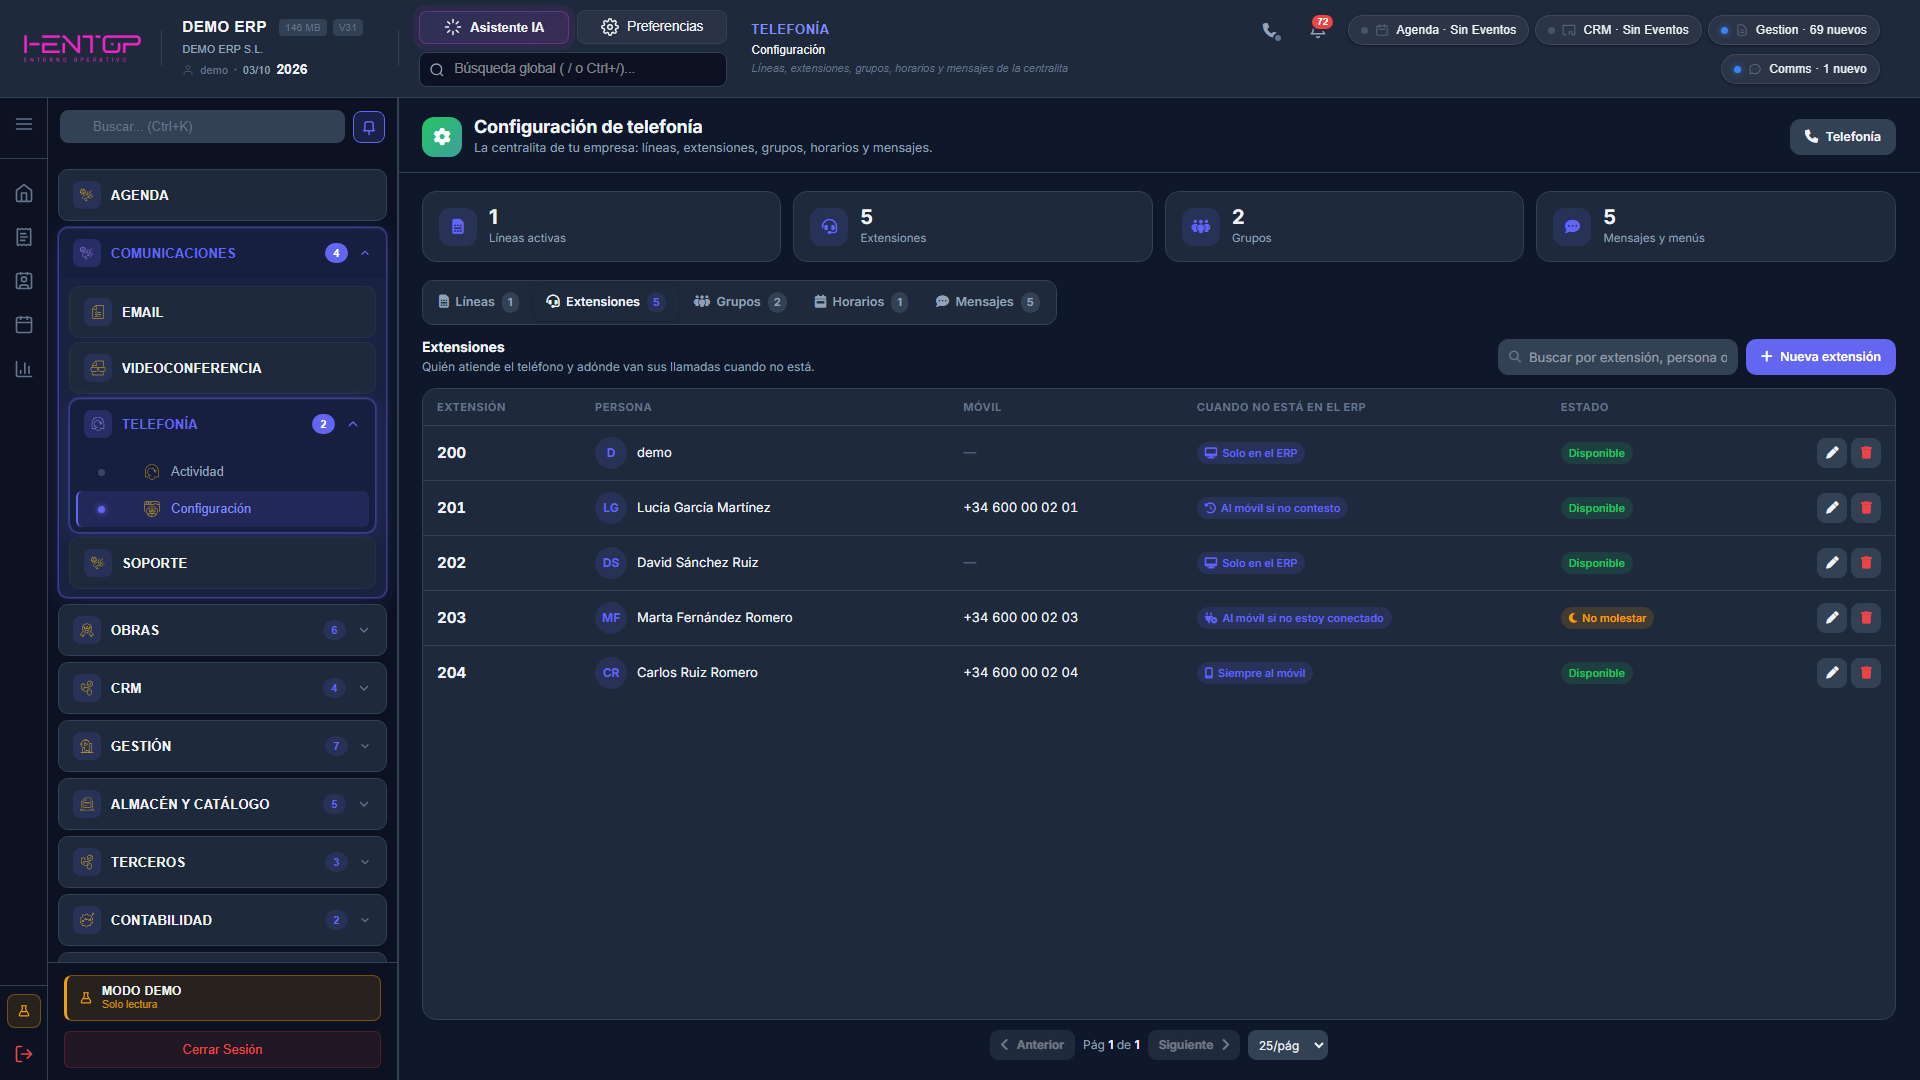Open the 25/pág page size dropdown
Viewport: 1920px width, 1080px height.
coord(1288,1045)
